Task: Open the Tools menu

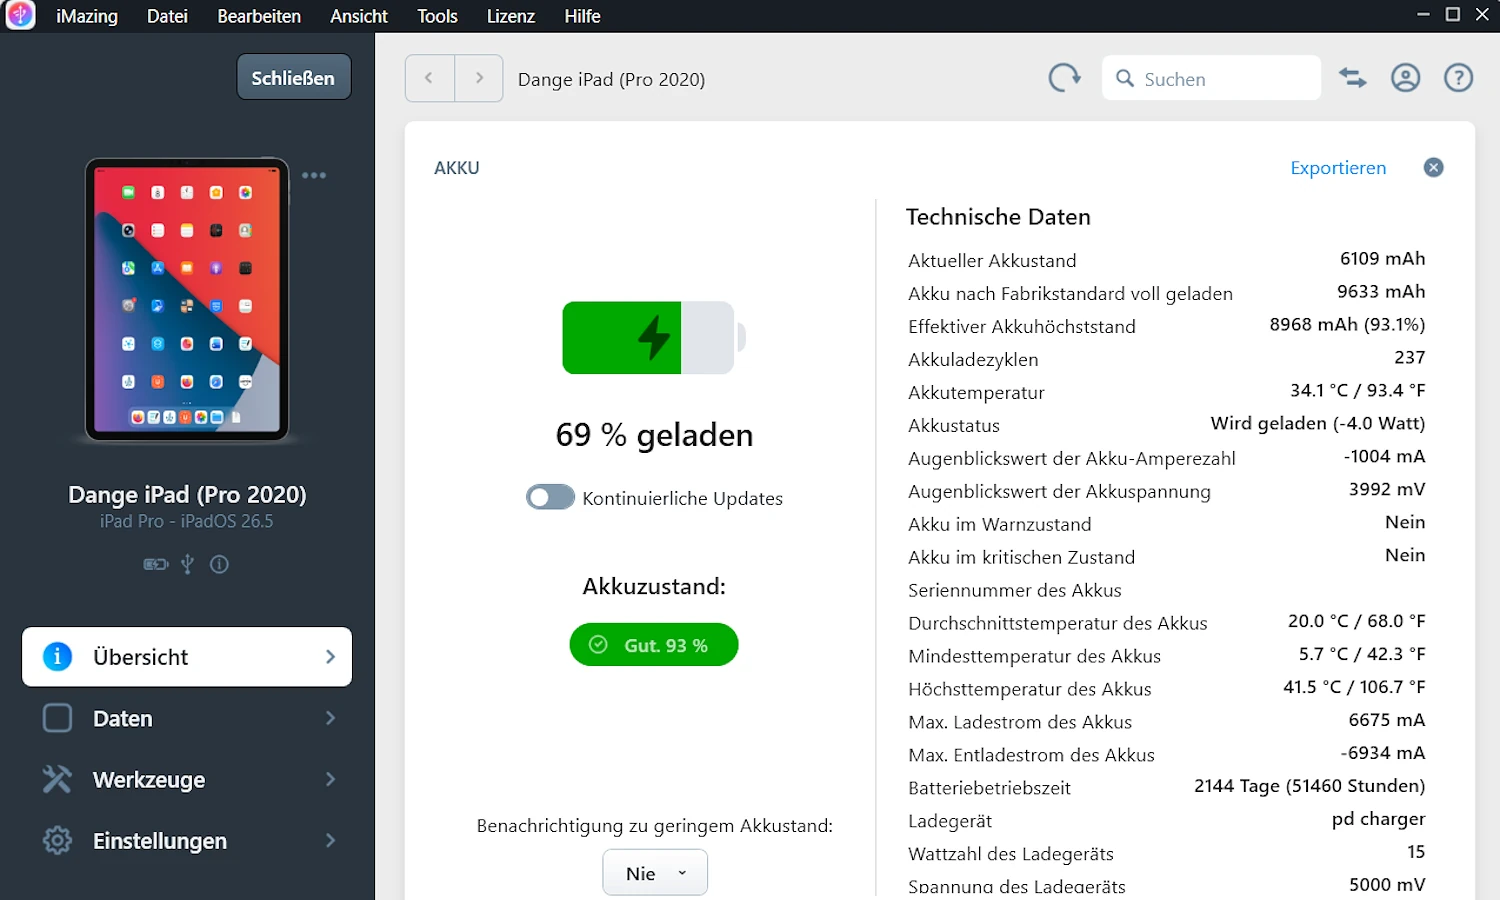Action: [x=437, y=16]
